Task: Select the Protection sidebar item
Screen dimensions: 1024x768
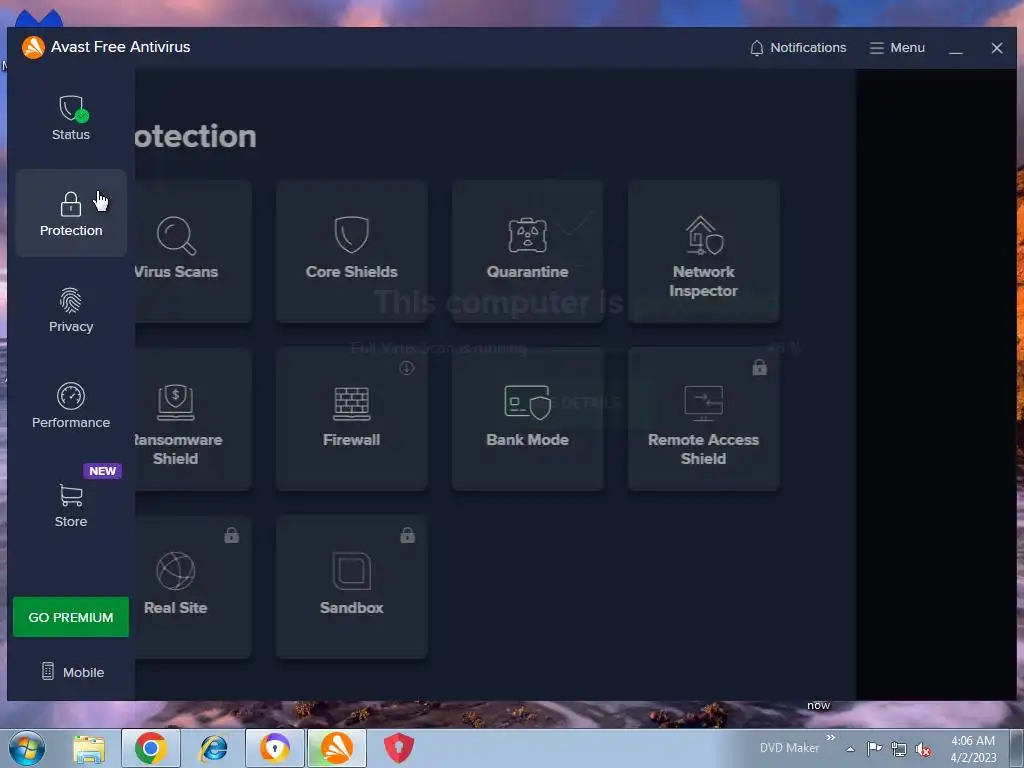Action: (71, 213)
